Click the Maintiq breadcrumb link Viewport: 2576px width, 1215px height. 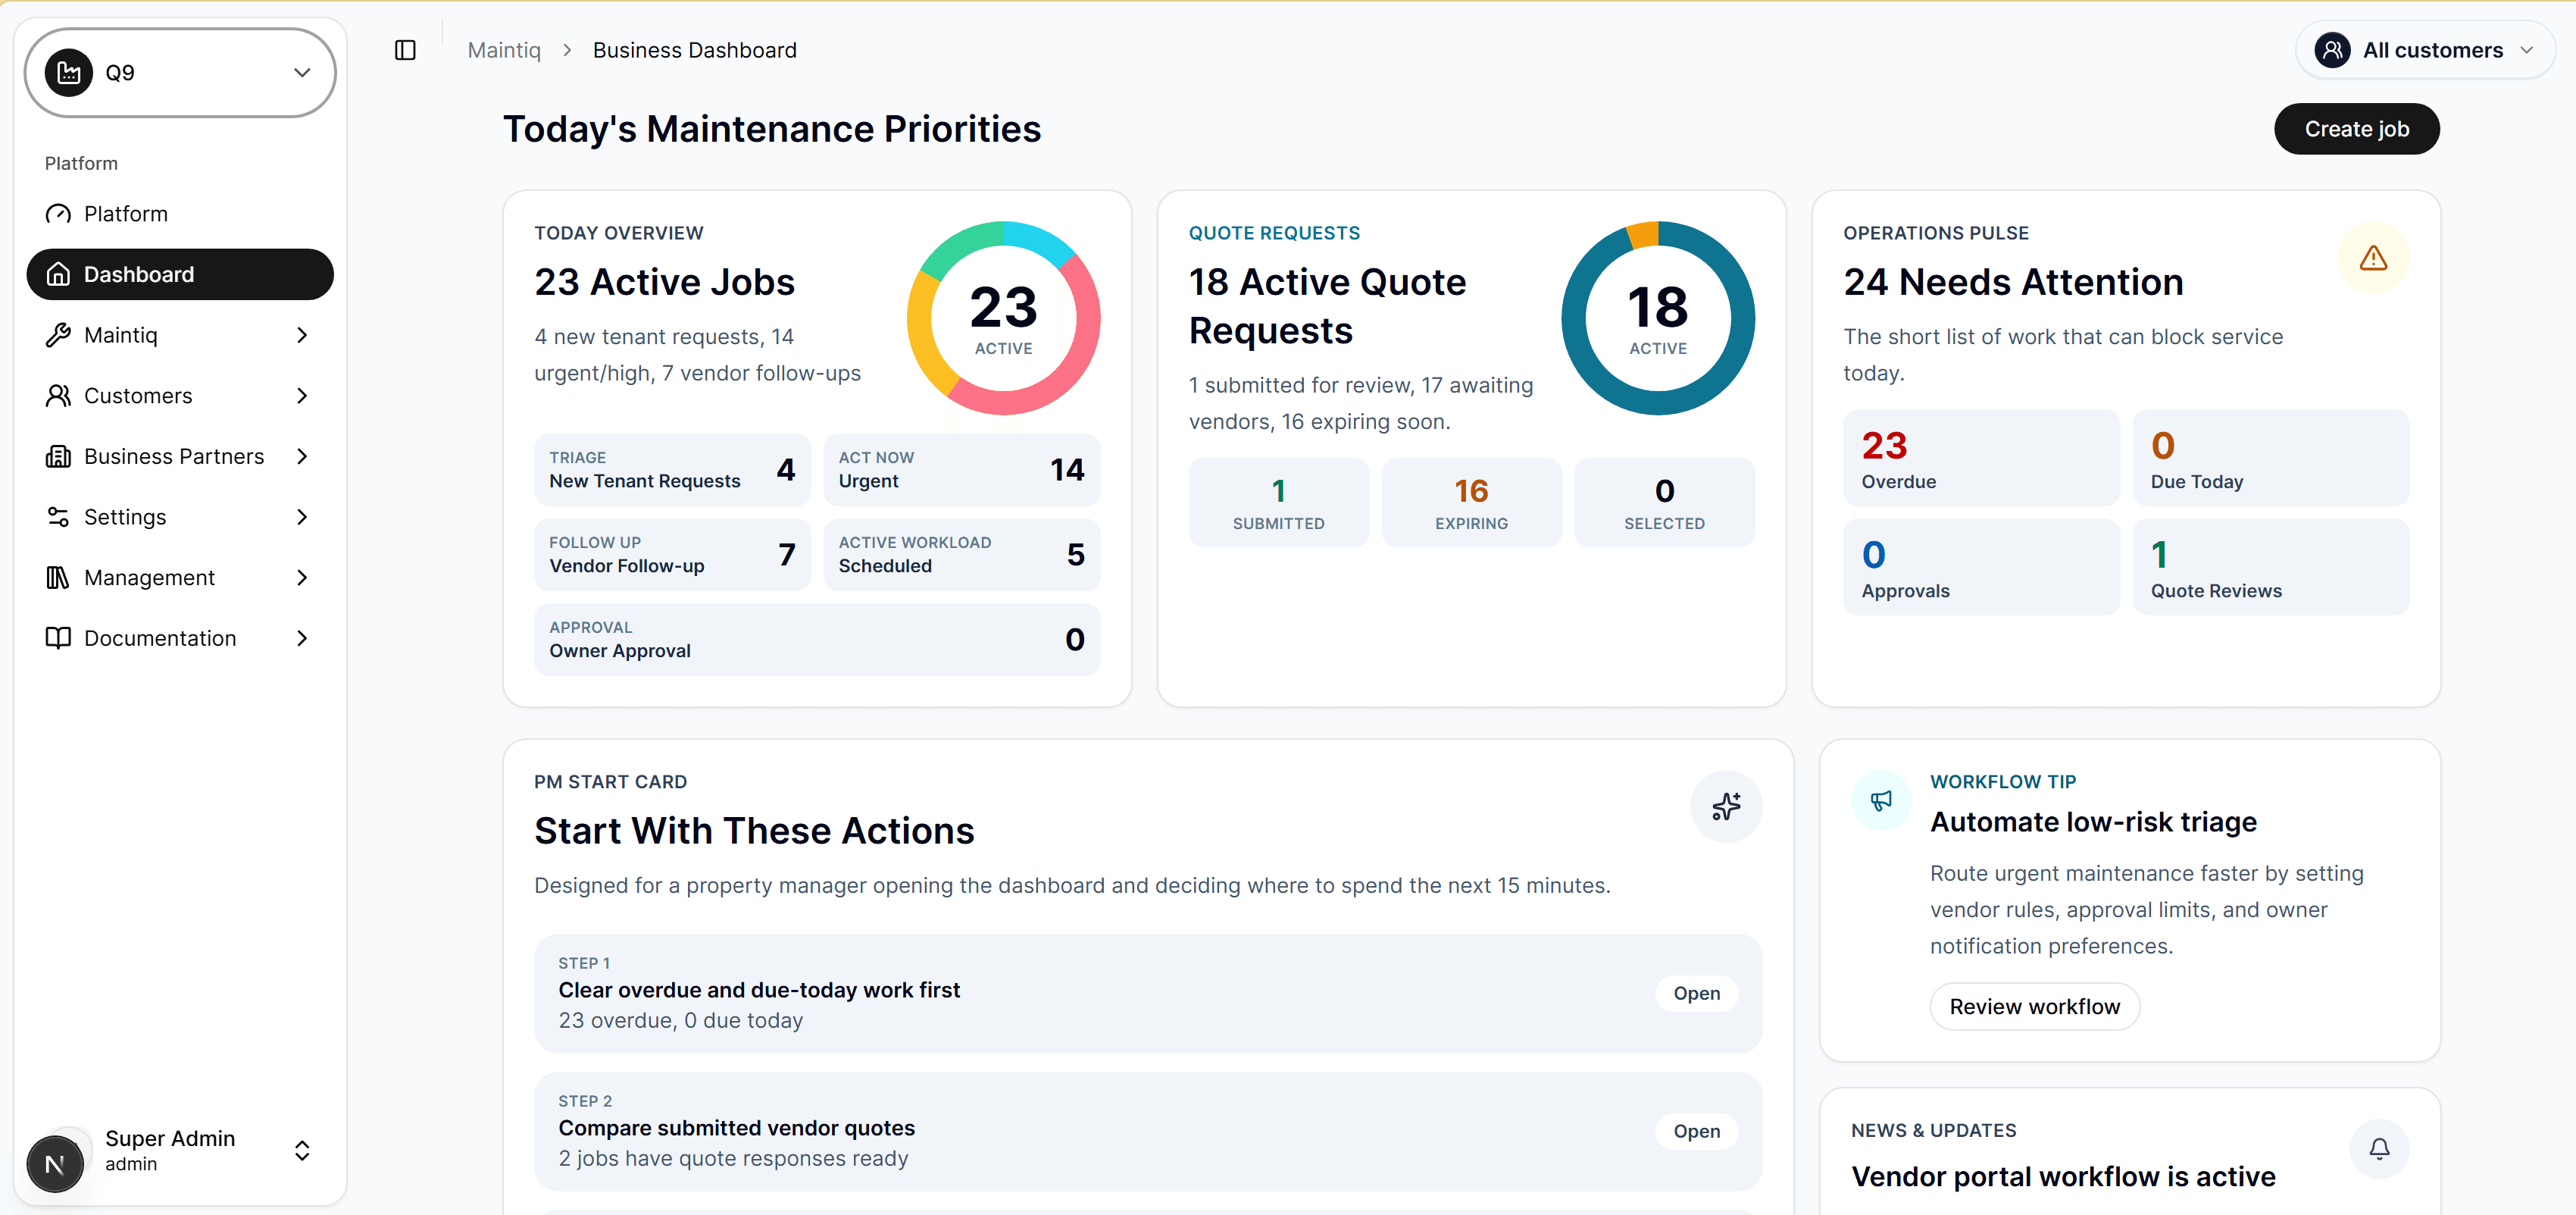(504, 50)
